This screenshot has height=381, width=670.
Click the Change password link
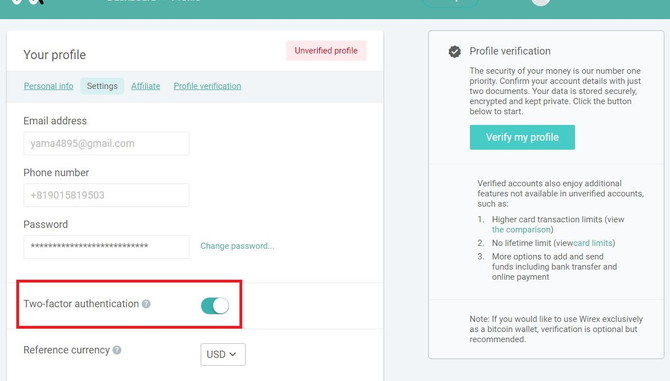pyautogui.click(x=237, y=246)
